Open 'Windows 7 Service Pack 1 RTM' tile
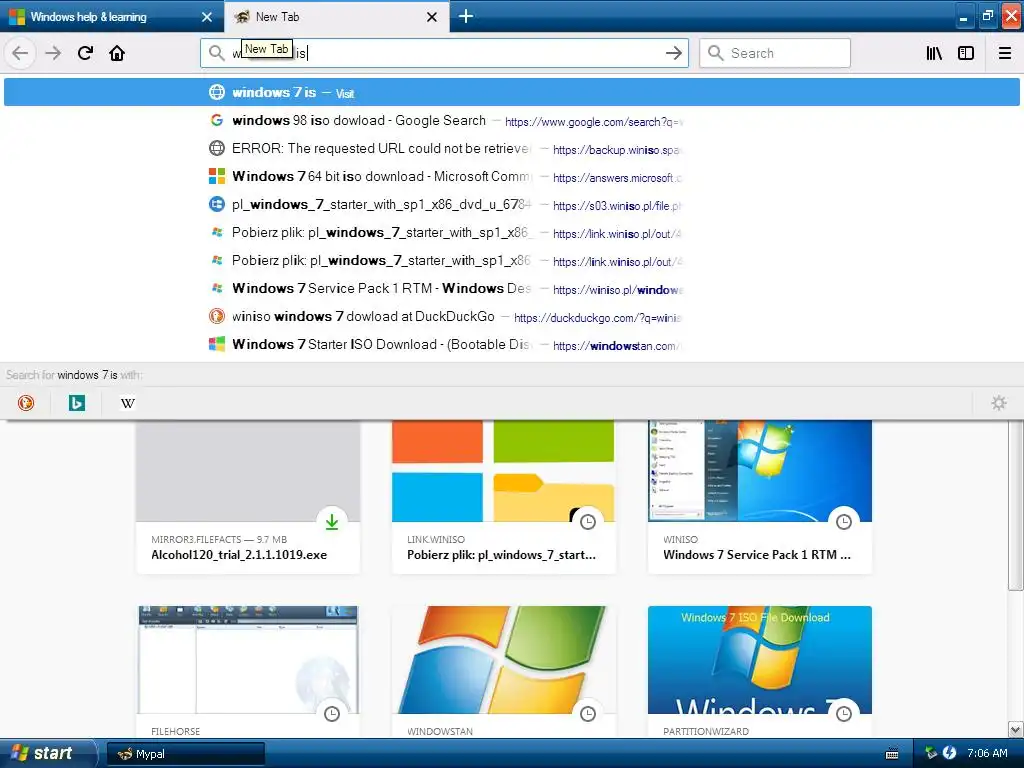The image size is (1024, 768). pyautogui.click(x=760, y=497)
